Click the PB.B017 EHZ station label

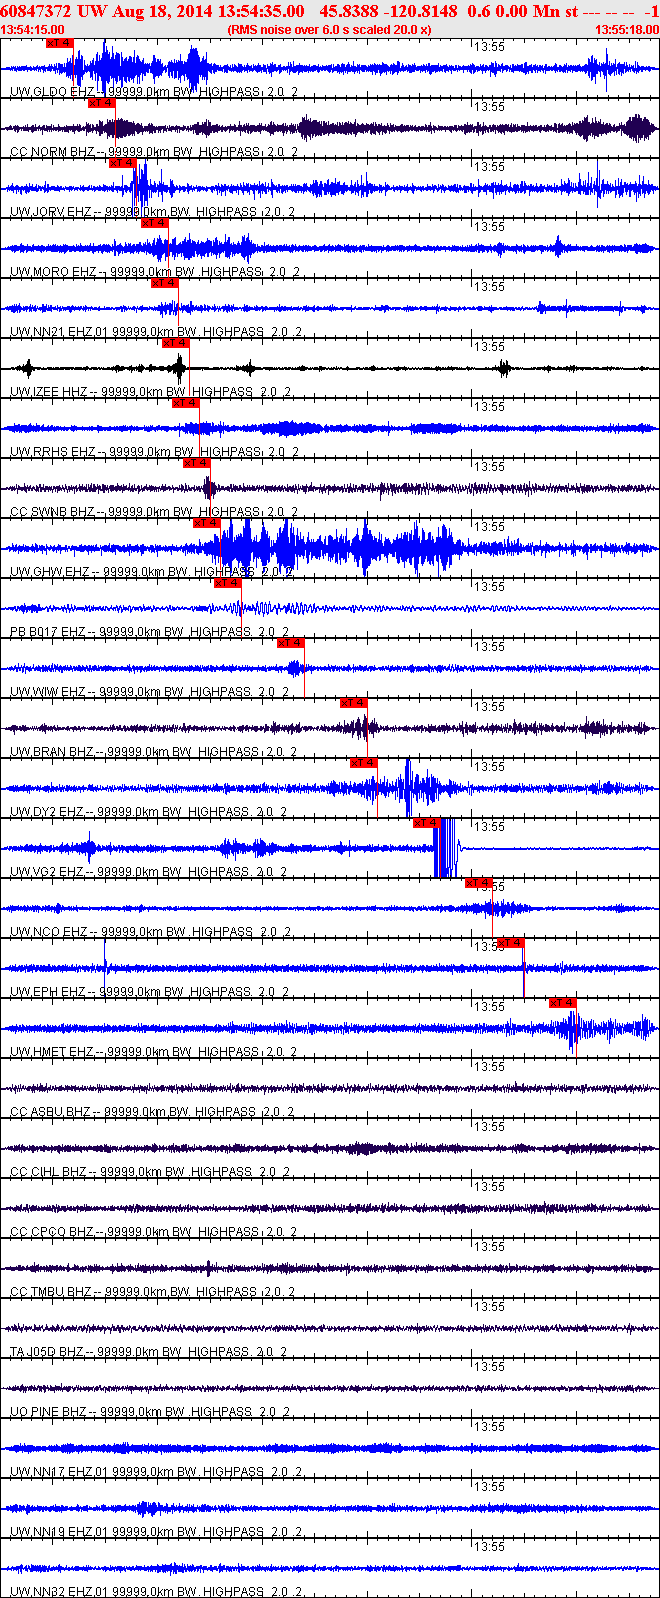pyautogui.click(x=150, y=632)
